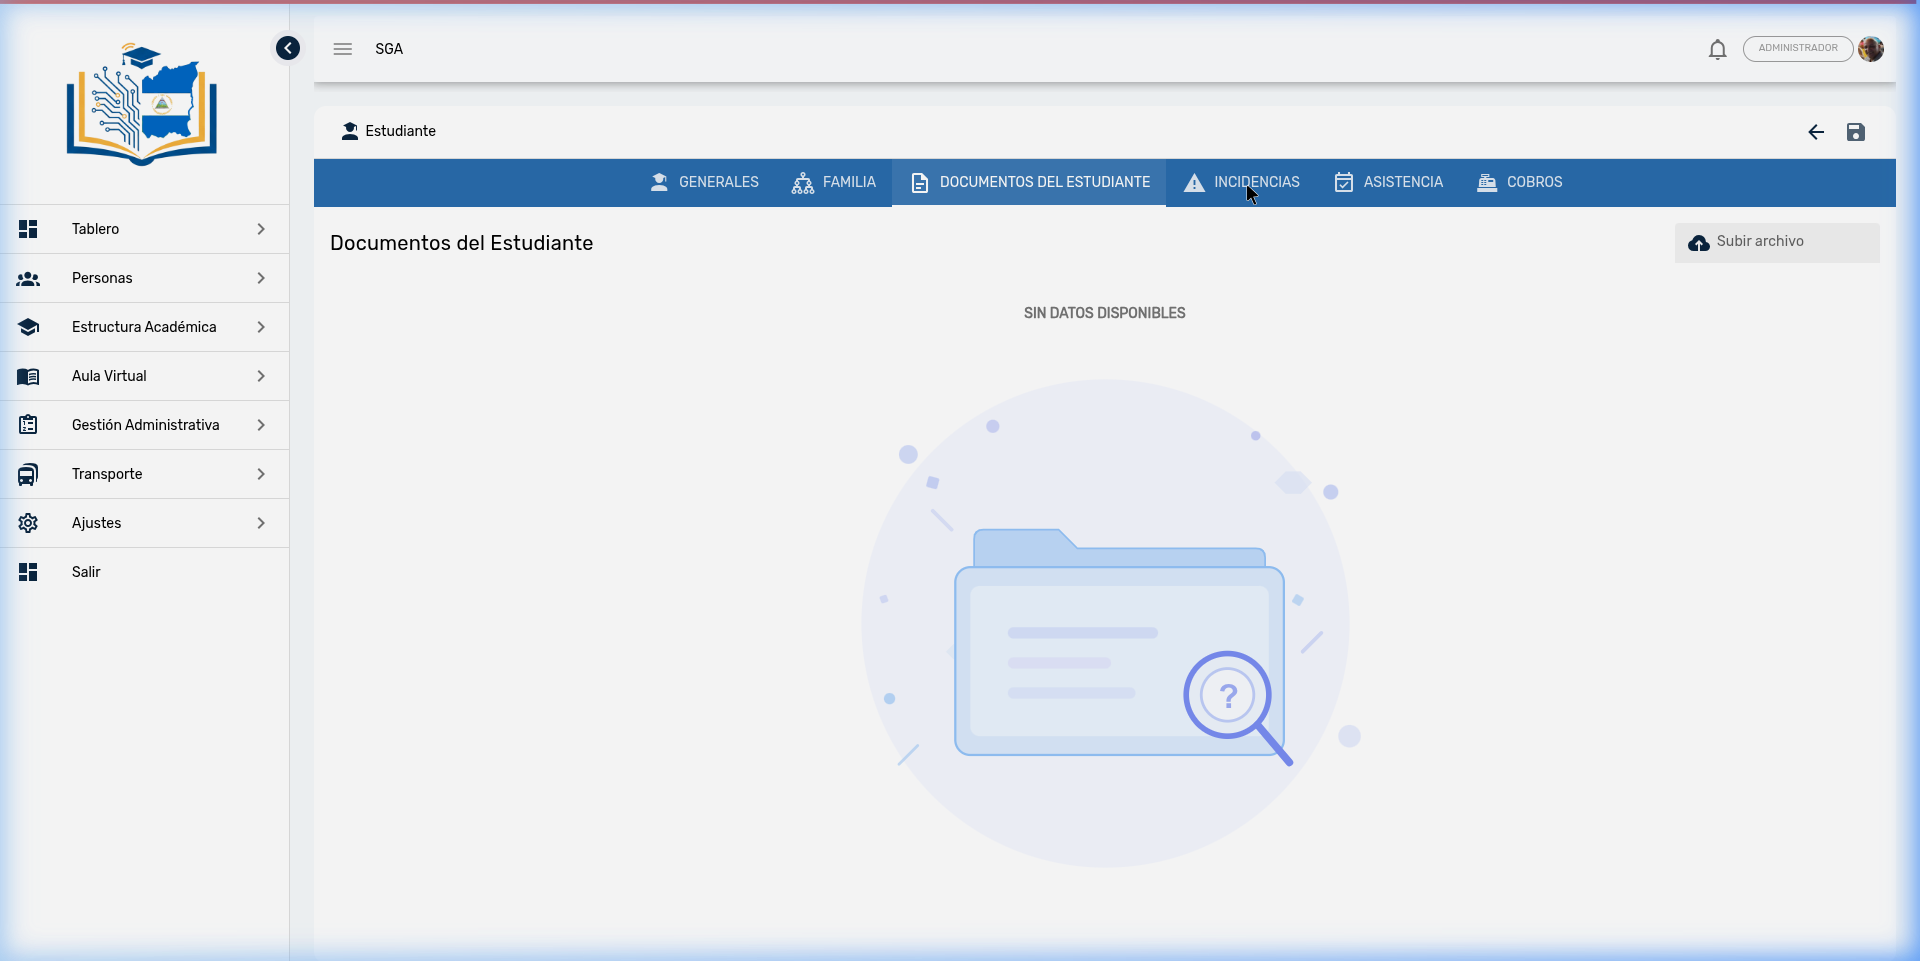
Task: Click the Tablero dashboard icon
Action: coord(28,229)
